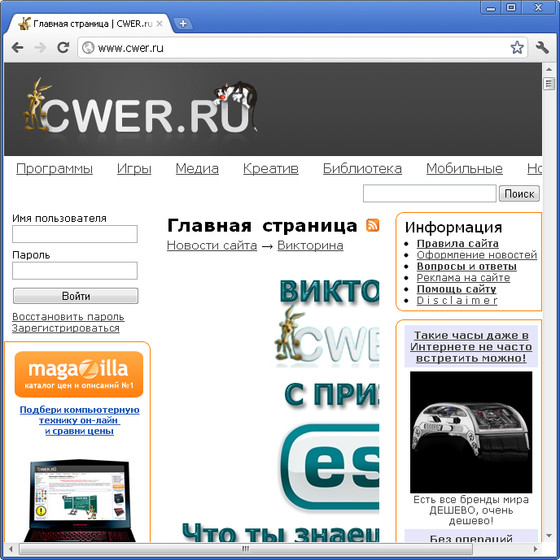Image resolution: width=560 pixels, height=560 pixels.
Task: Open the wrench settings menu
Action: point(542,48)
